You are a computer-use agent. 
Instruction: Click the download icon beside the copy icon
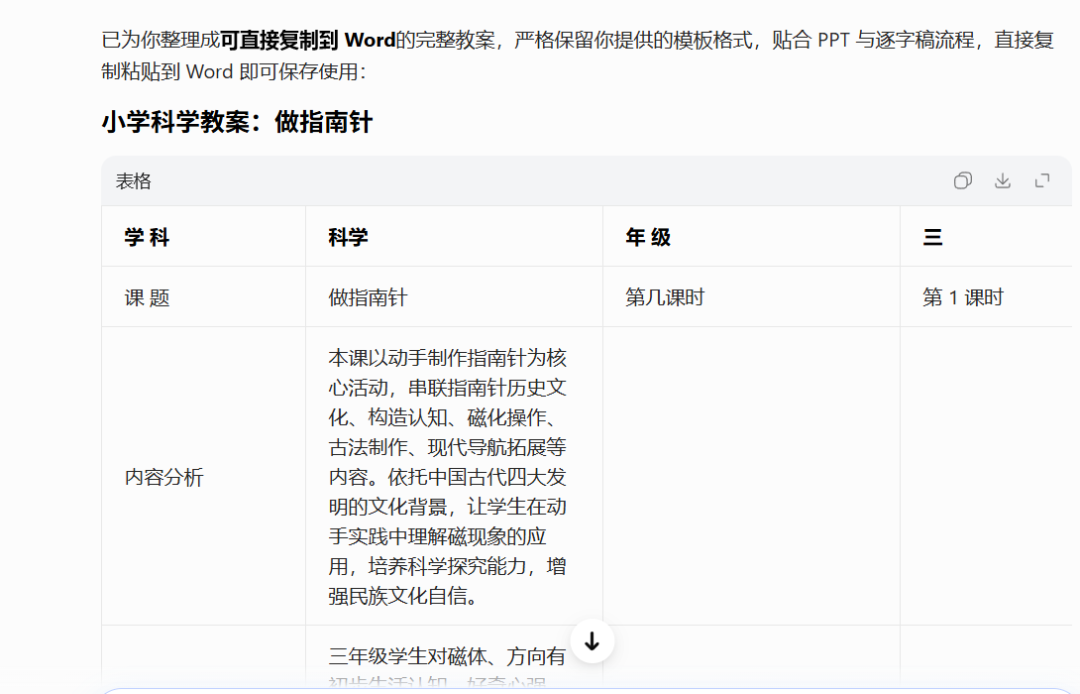1002,180
